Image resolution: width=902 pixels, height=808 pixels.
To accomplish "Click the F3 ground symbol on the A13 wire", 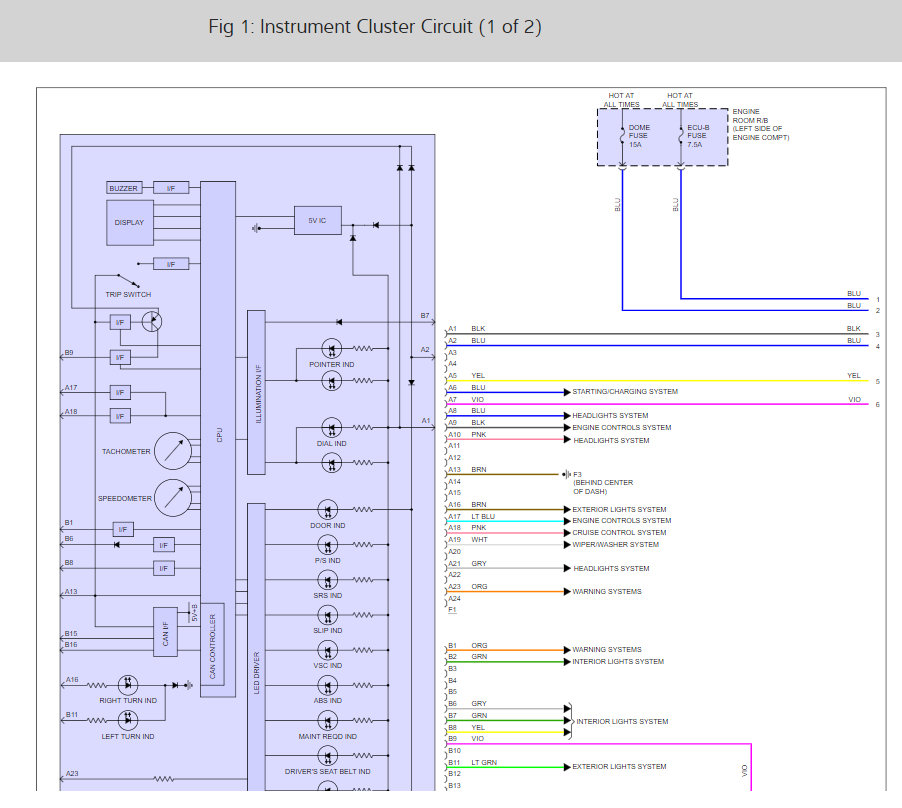I will coord(567,474).
